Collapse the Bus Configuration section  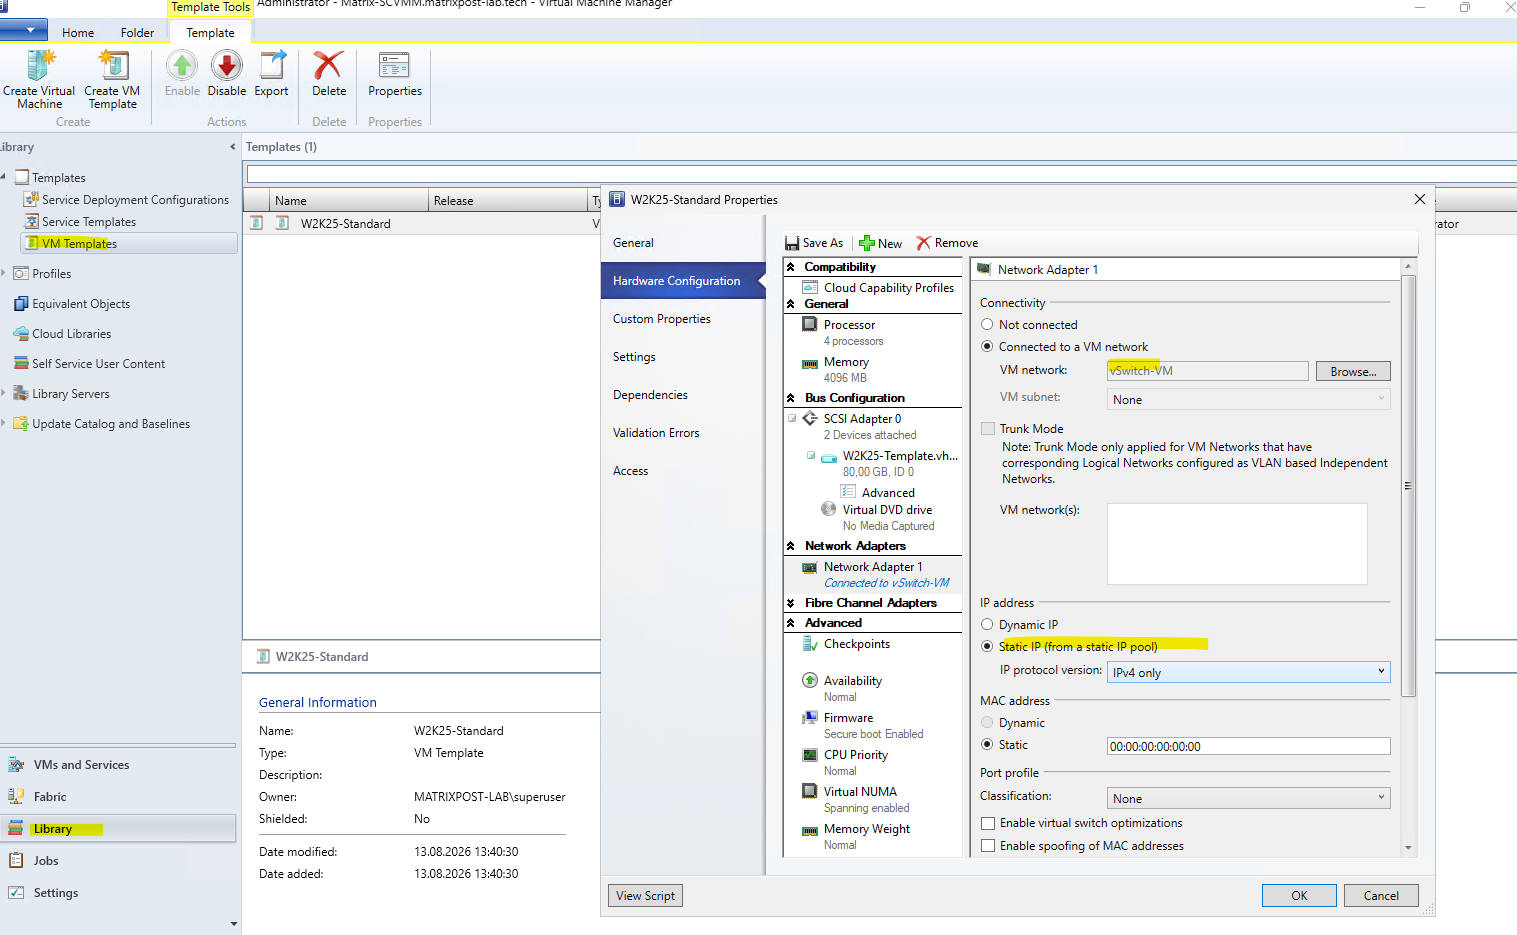(791, 398)
